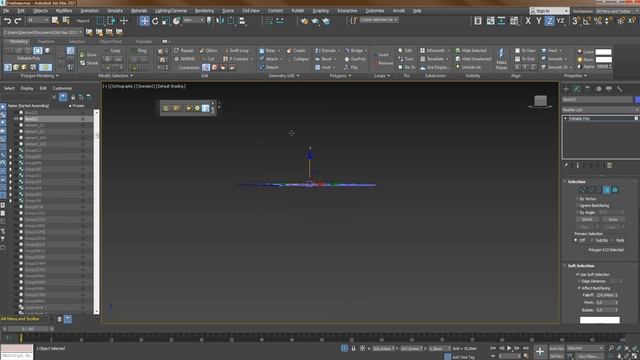Click the Make Planar tool in ribbon
640x360 pixels.
[x=501, y=59]
